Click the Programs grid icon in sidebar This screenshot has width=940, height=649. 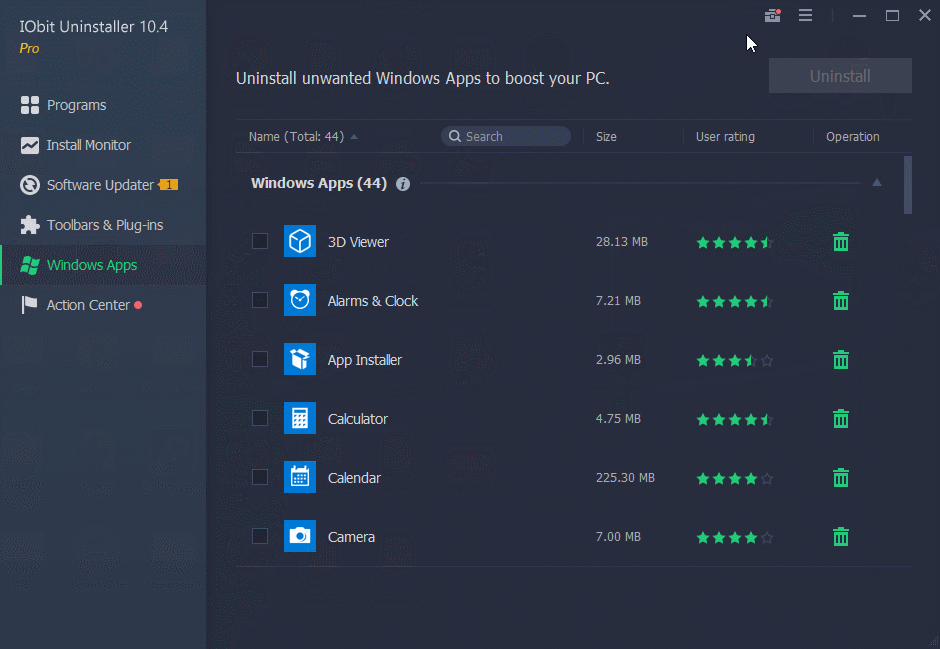click(x=29, y=105)
